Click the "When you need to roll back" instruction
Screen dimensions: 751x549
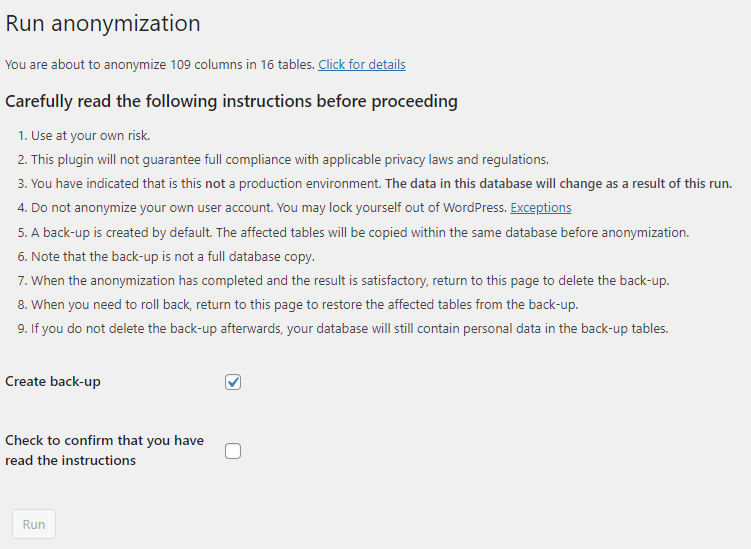[x=300, y=304]
